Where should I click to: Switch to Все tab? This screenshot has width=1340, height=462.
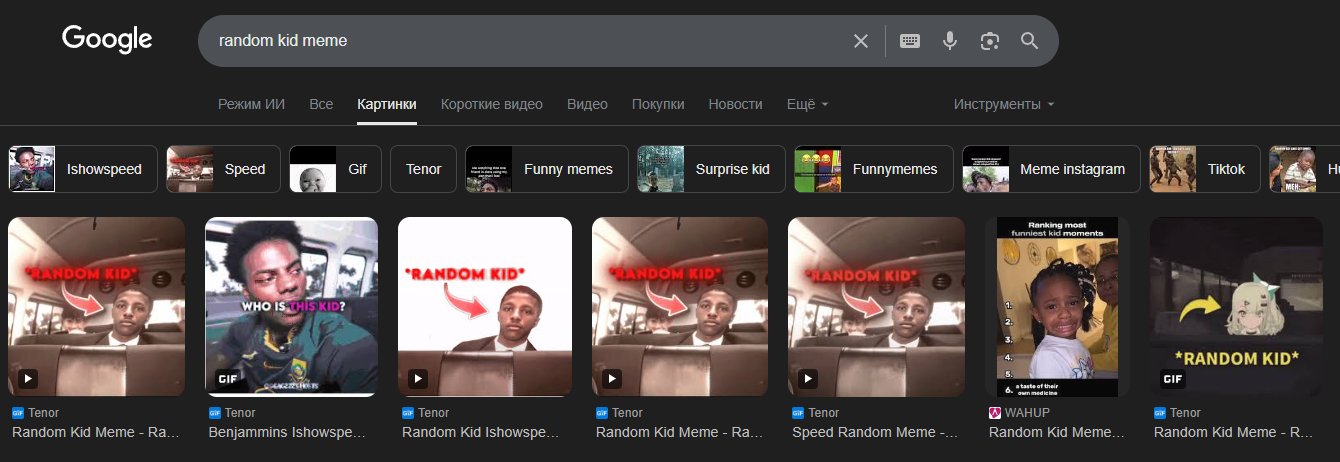(x=321, y=104)
